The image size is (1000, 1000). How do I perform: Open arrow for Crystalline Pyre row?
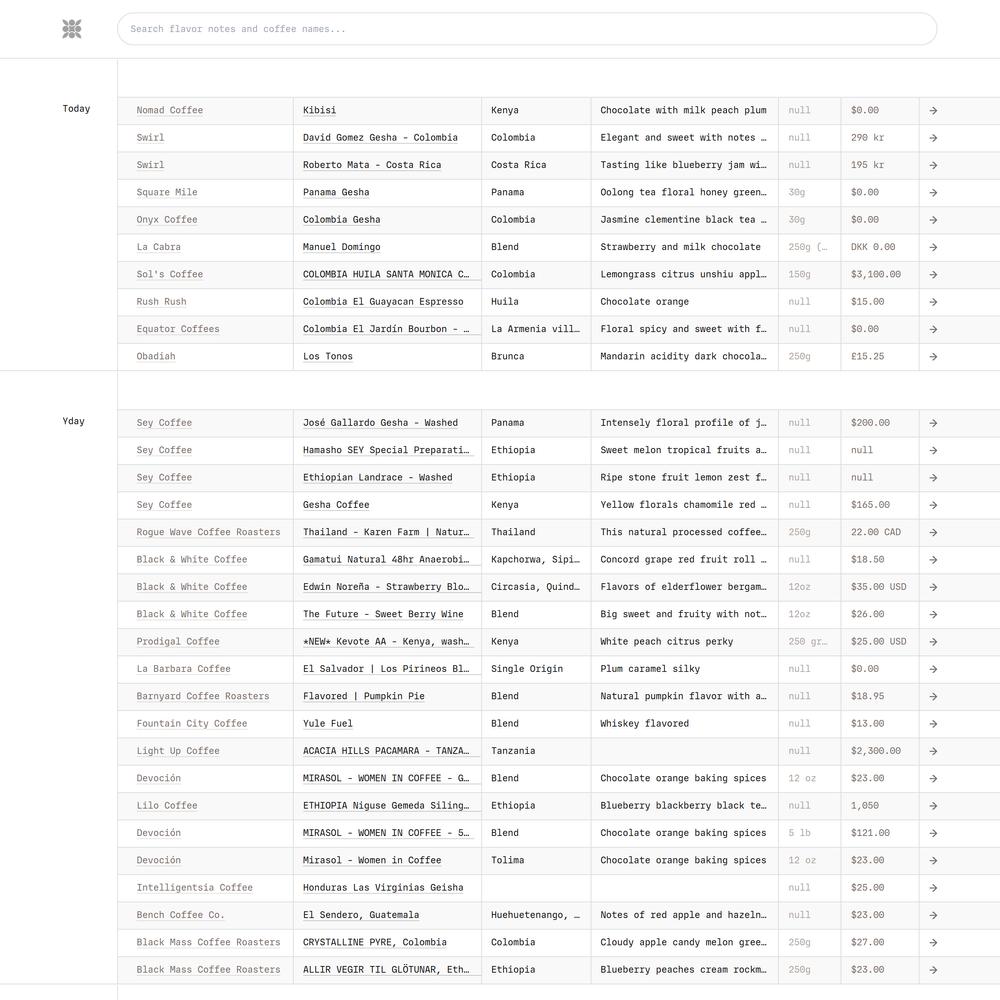(x=933, y=943)
